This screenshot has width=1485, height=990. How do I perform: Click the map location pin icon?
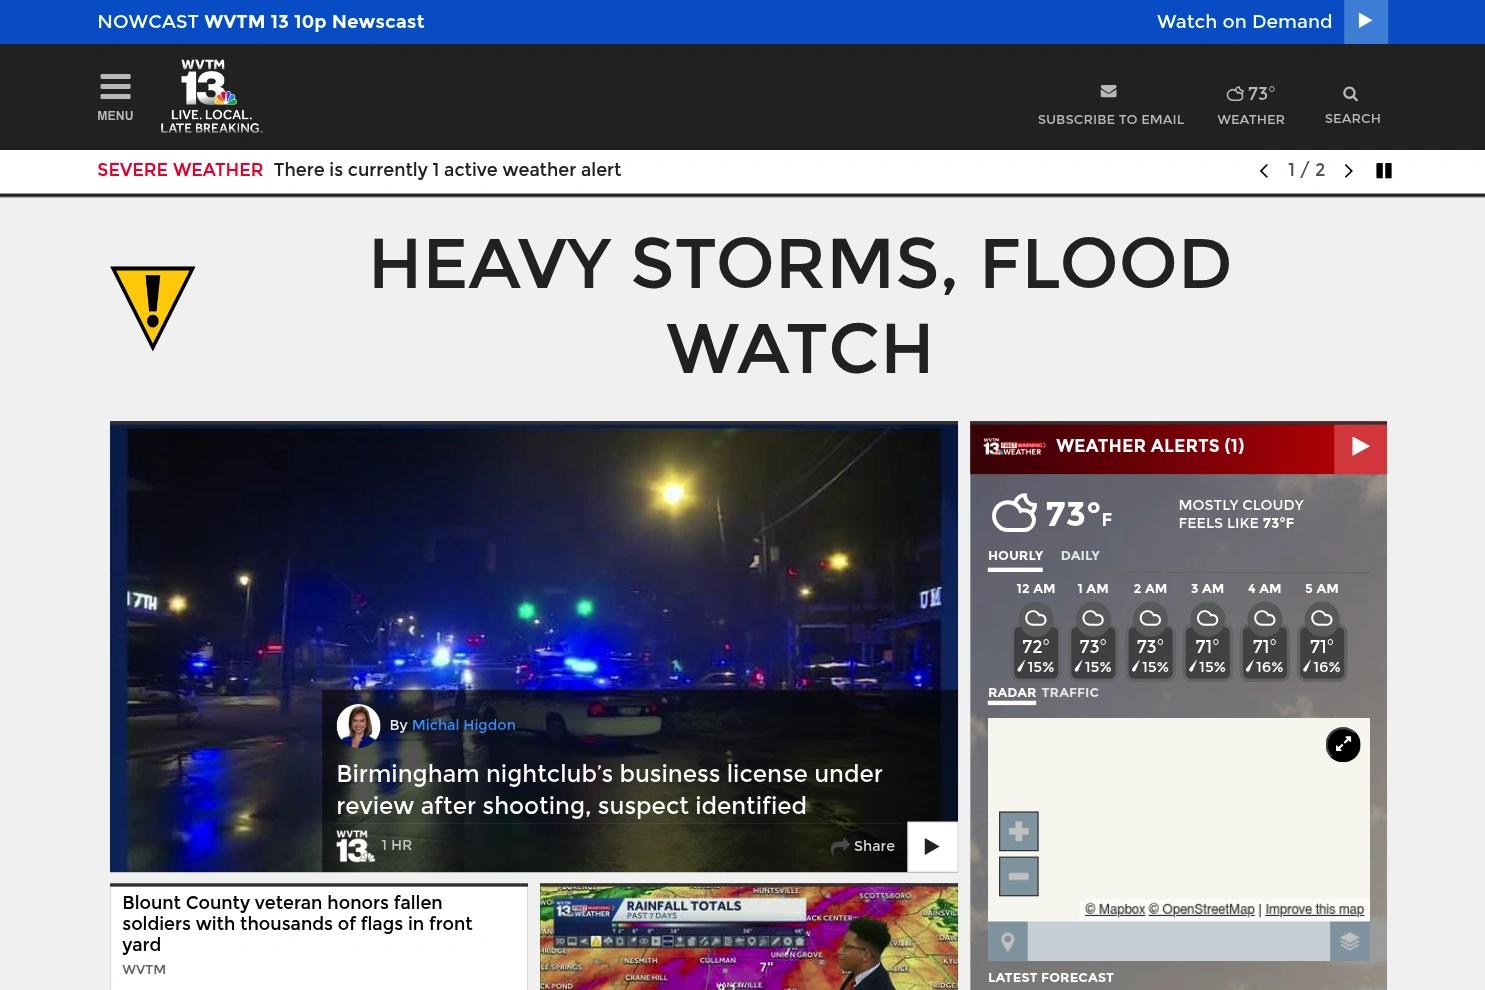(x=1008, y=941)
